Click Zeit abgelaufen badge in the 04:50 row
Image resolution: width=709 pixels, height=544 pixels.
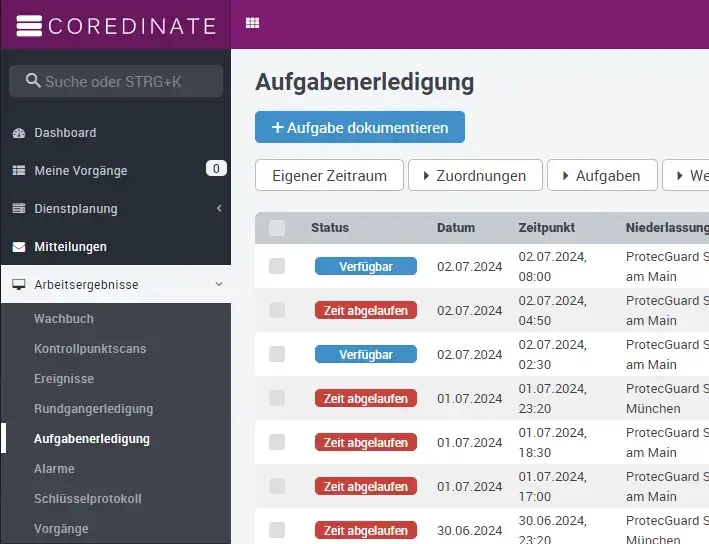366,310
